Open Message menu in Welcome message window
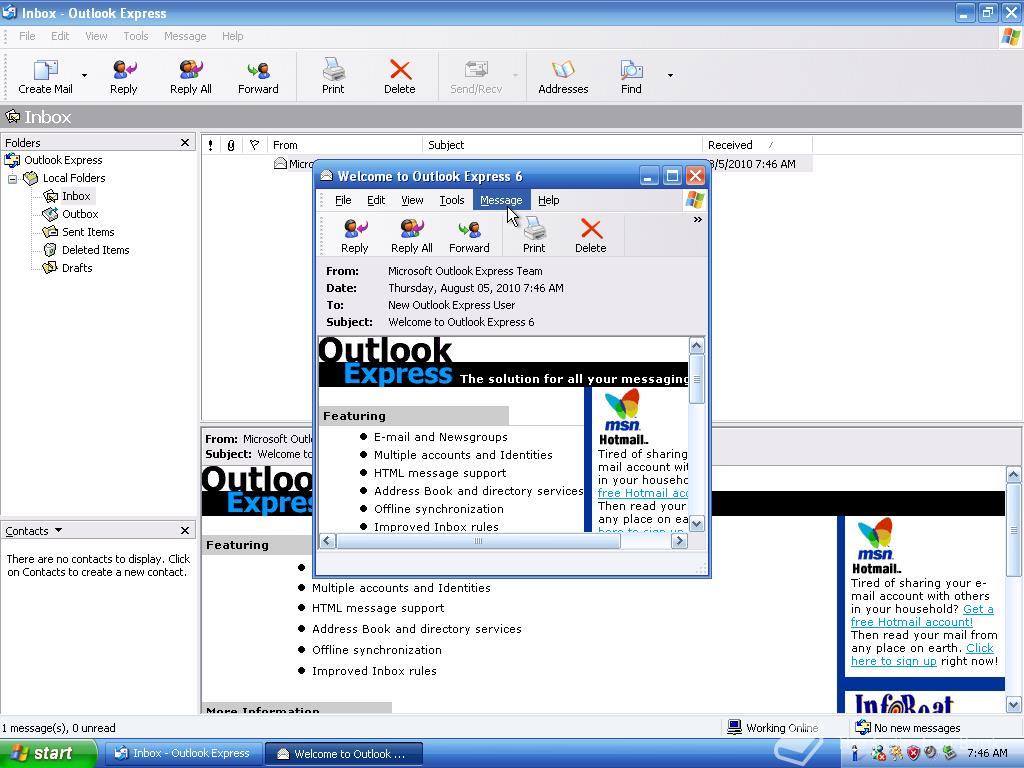 [501, 200]
